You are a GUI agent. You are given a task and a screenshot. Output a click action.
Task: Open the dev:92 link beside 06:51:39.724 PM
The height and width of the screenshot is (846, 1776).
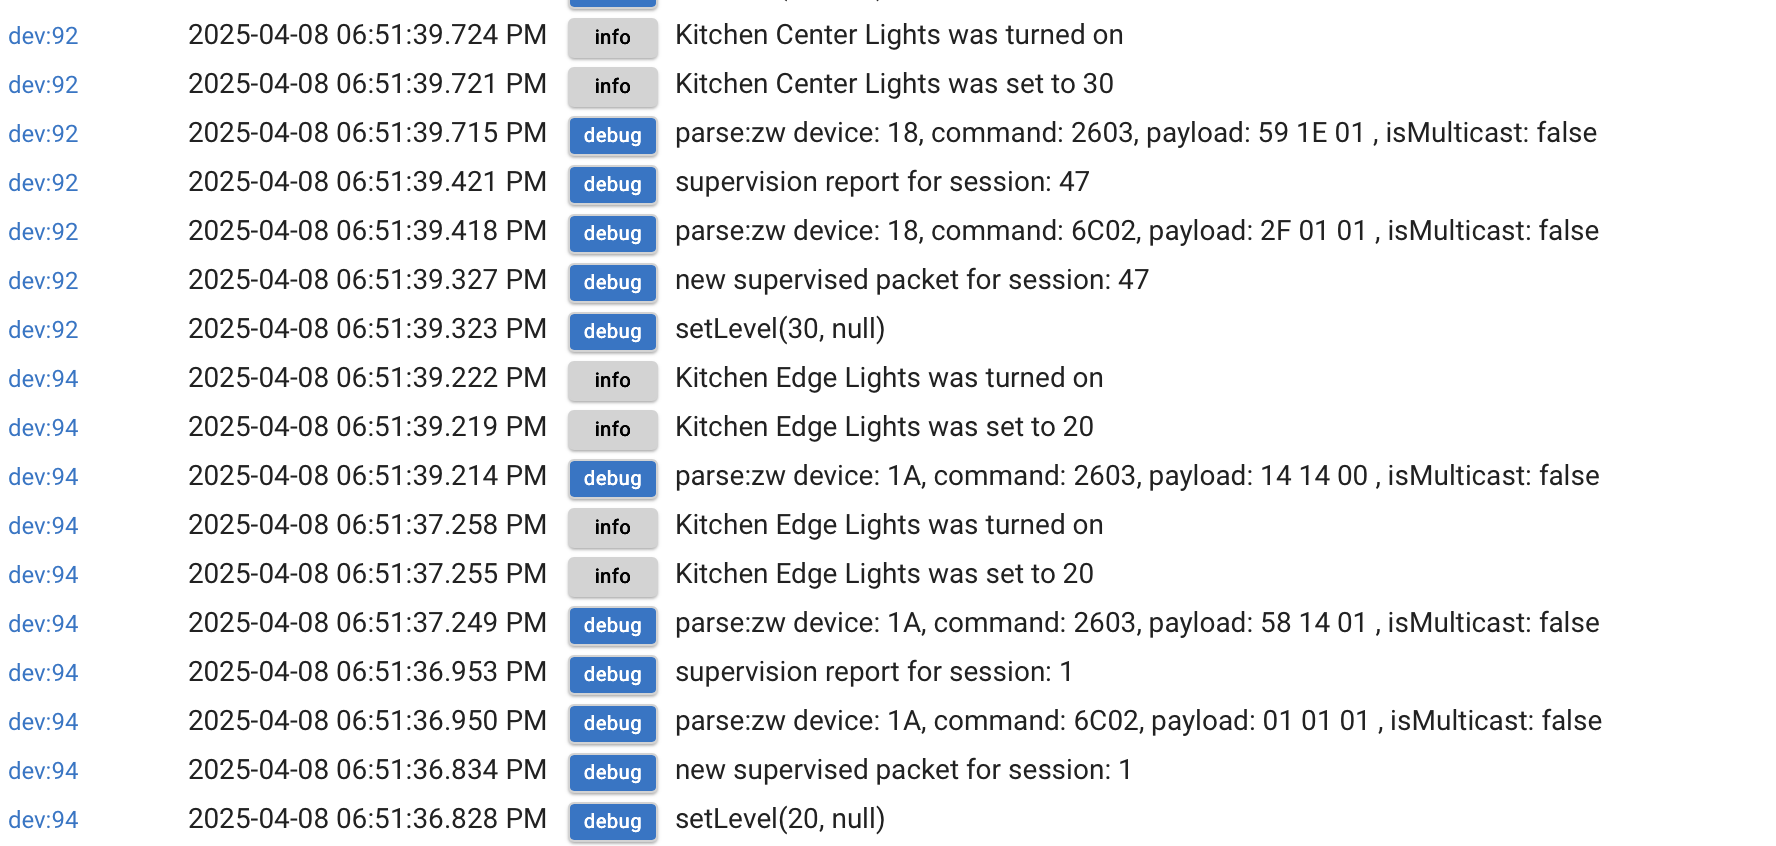point(43,36)
